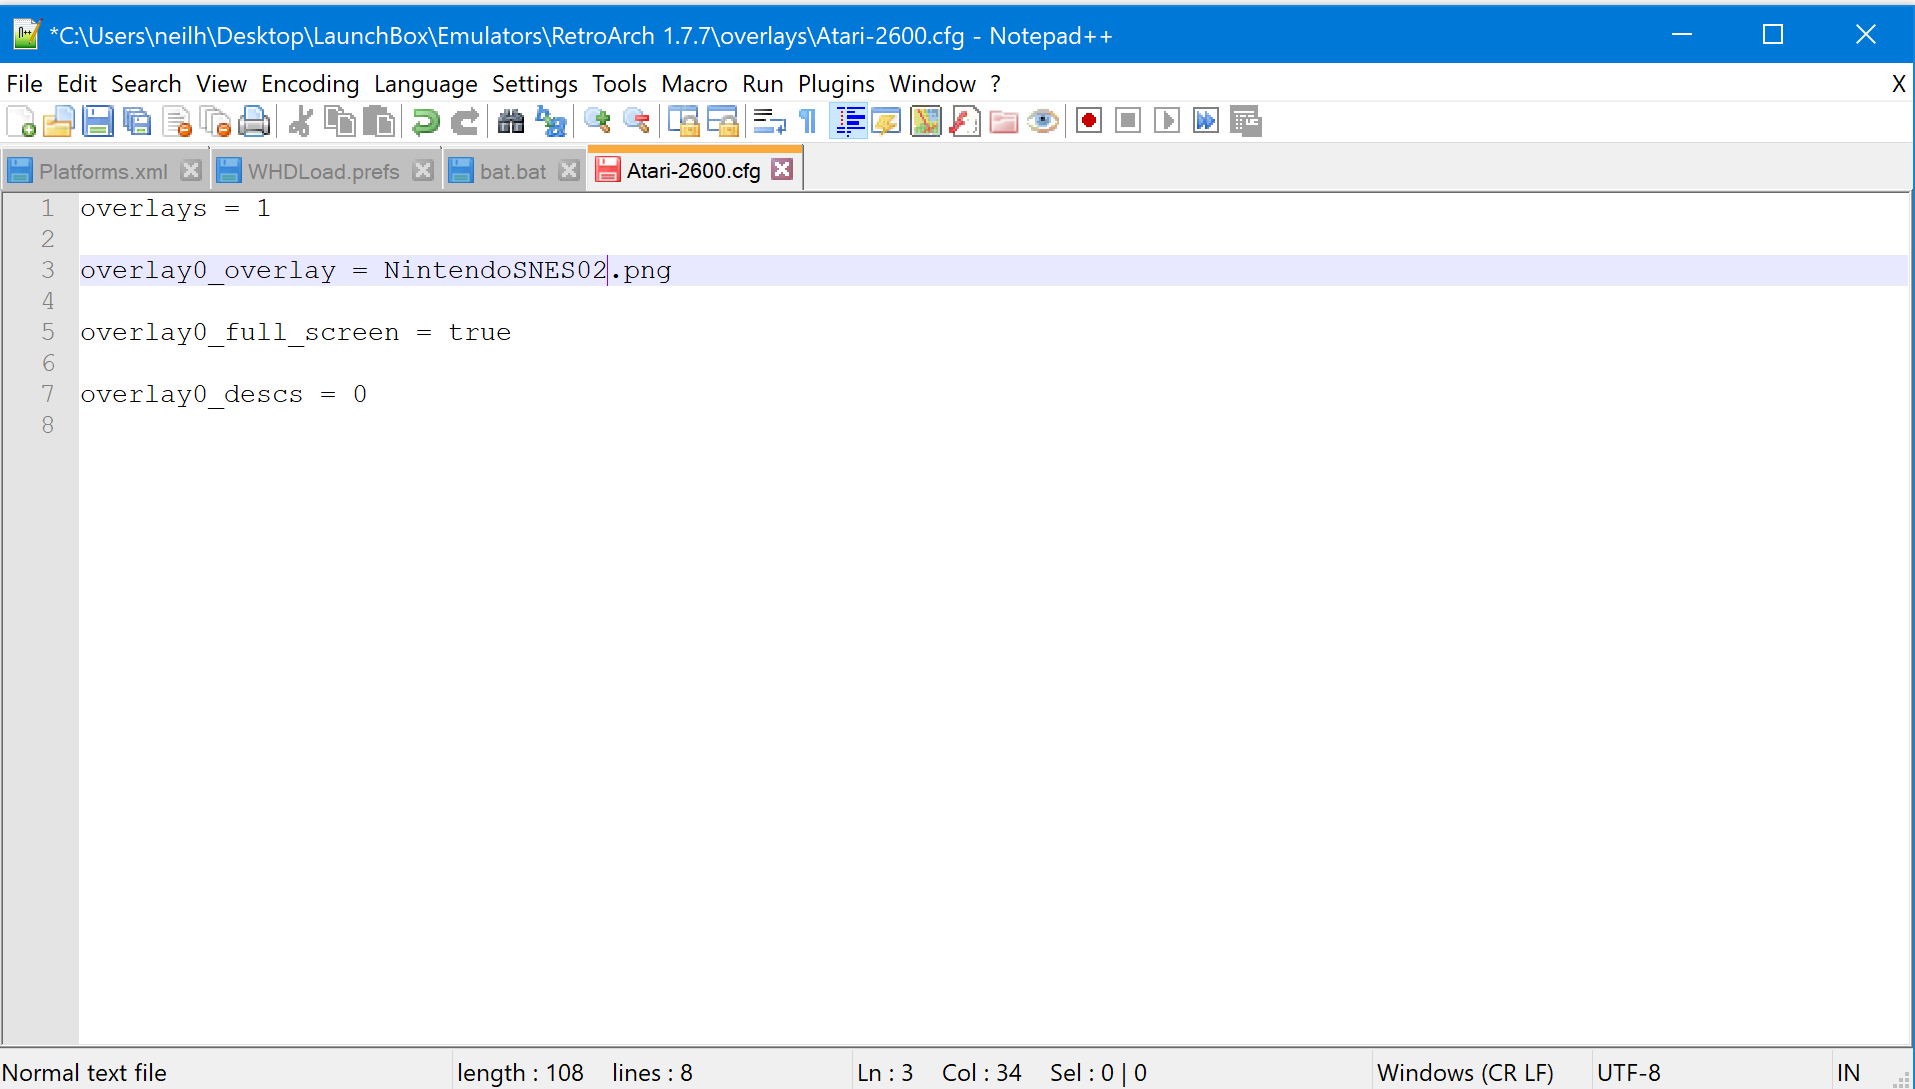Click the Close All documents icon

pyautogui.click(x=215, y=121)
